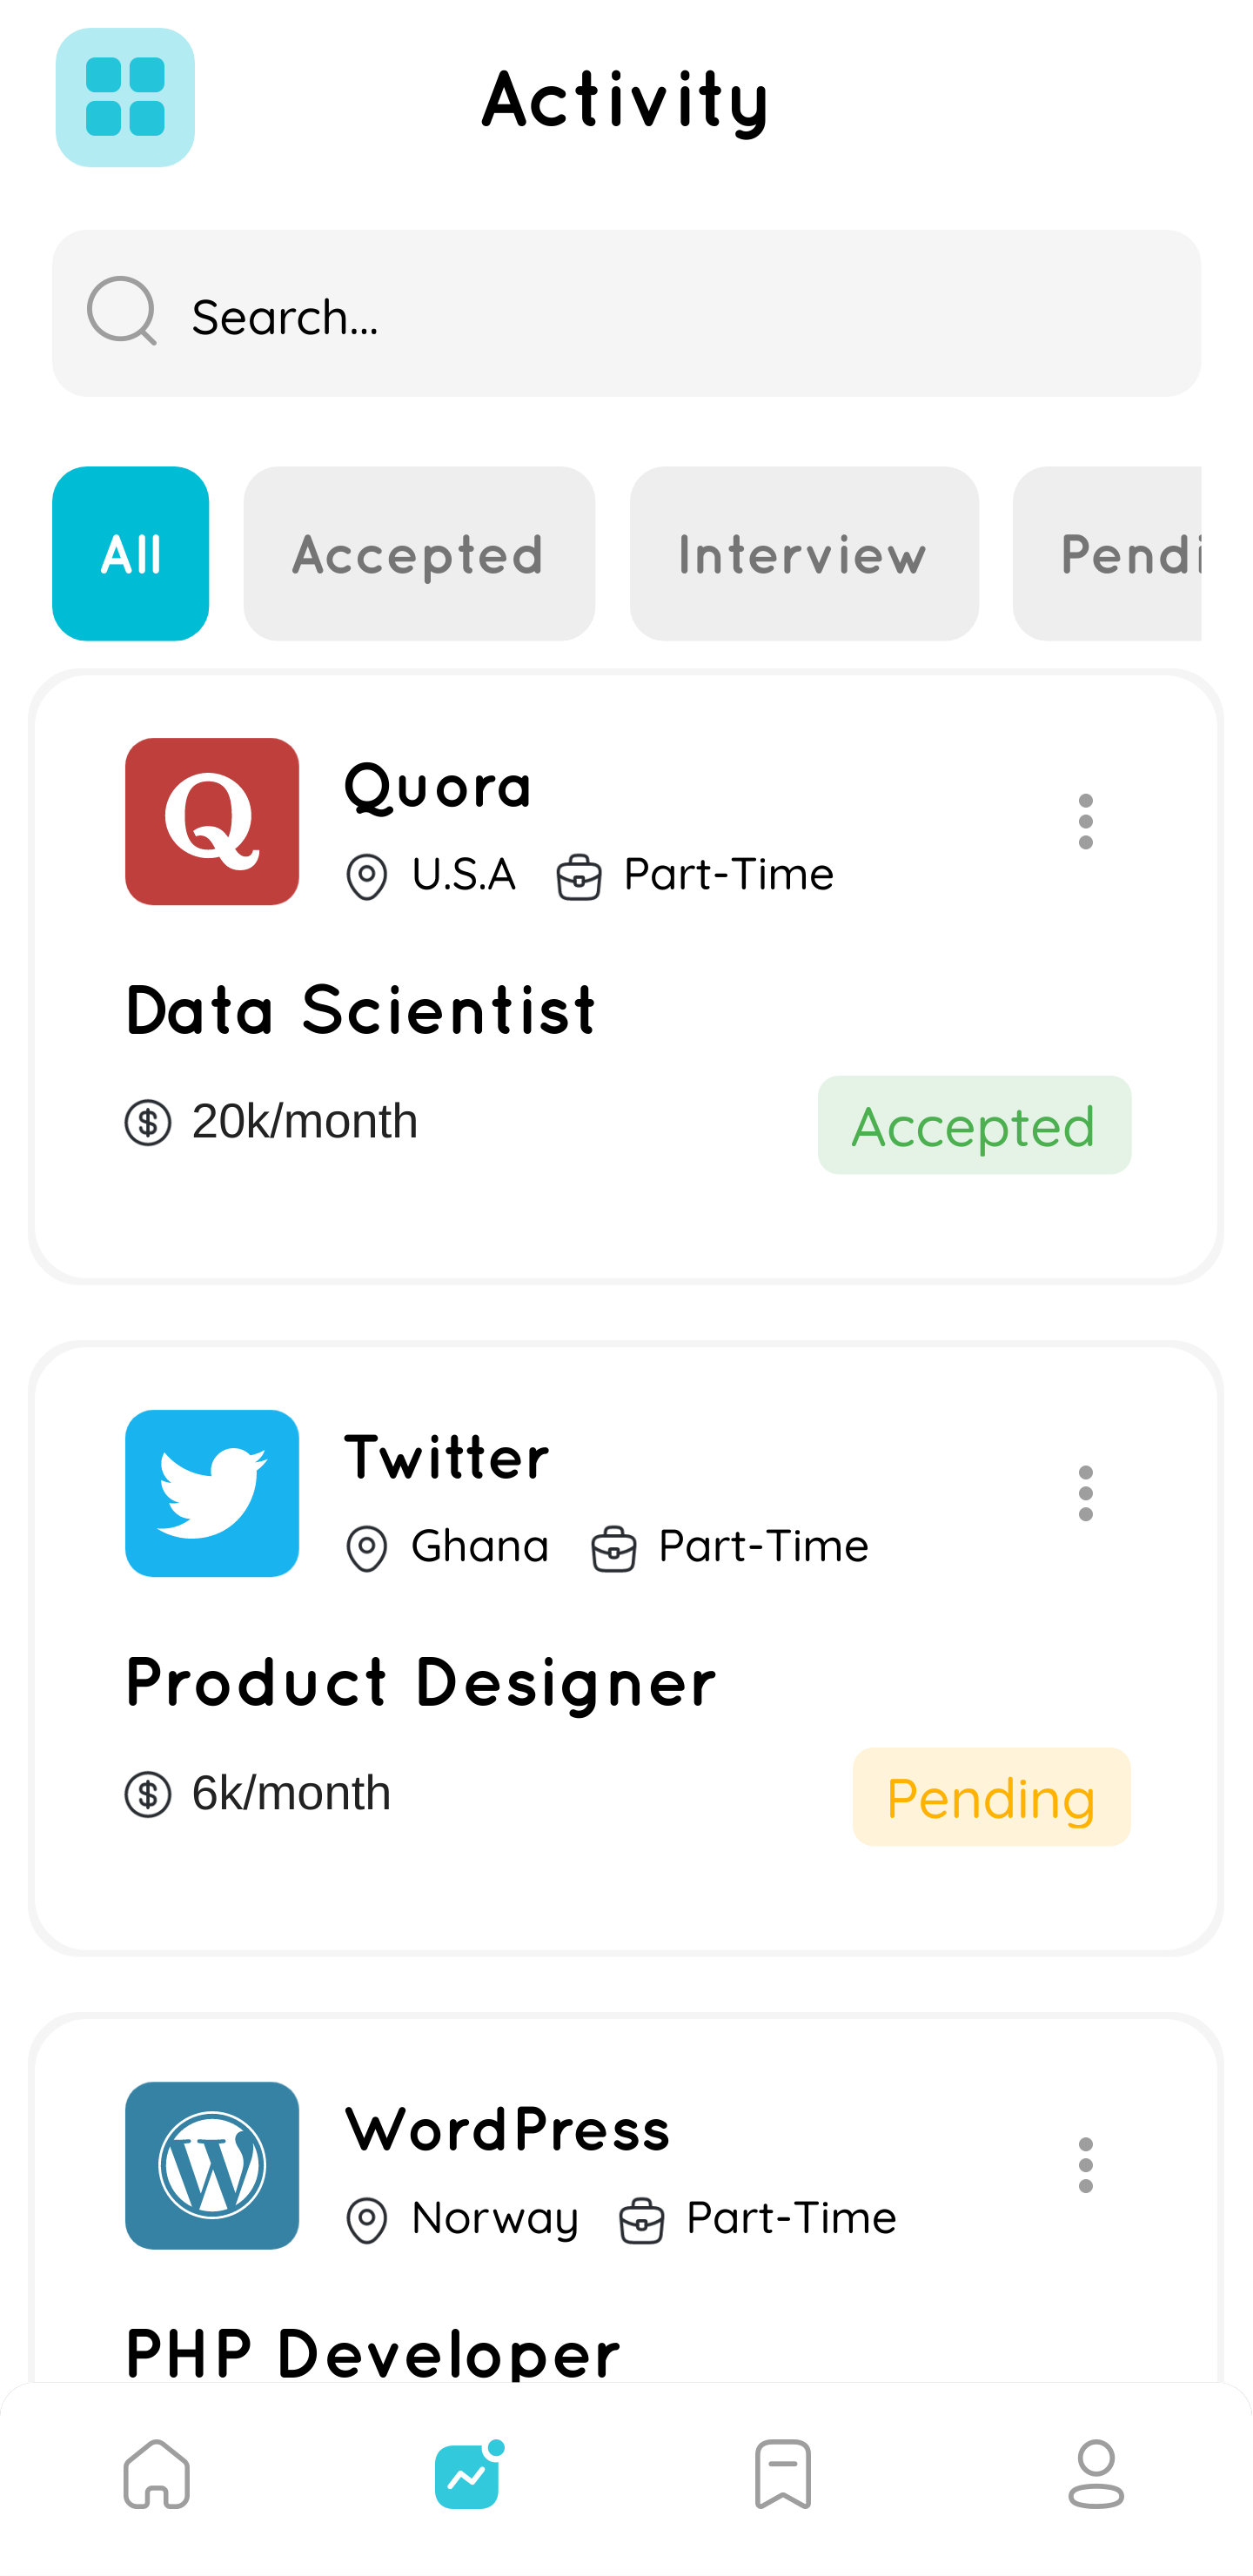Go to the Home tab icon

157,2473
